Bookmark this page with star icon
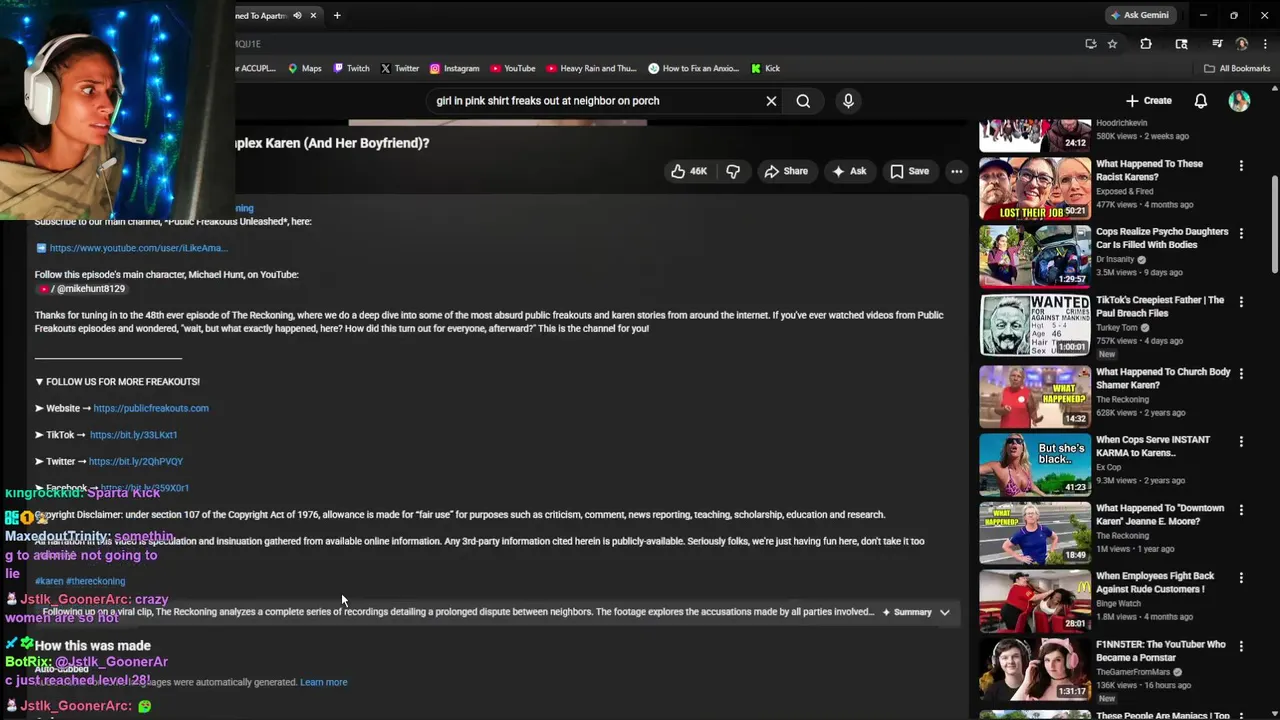 [1112, 44]
